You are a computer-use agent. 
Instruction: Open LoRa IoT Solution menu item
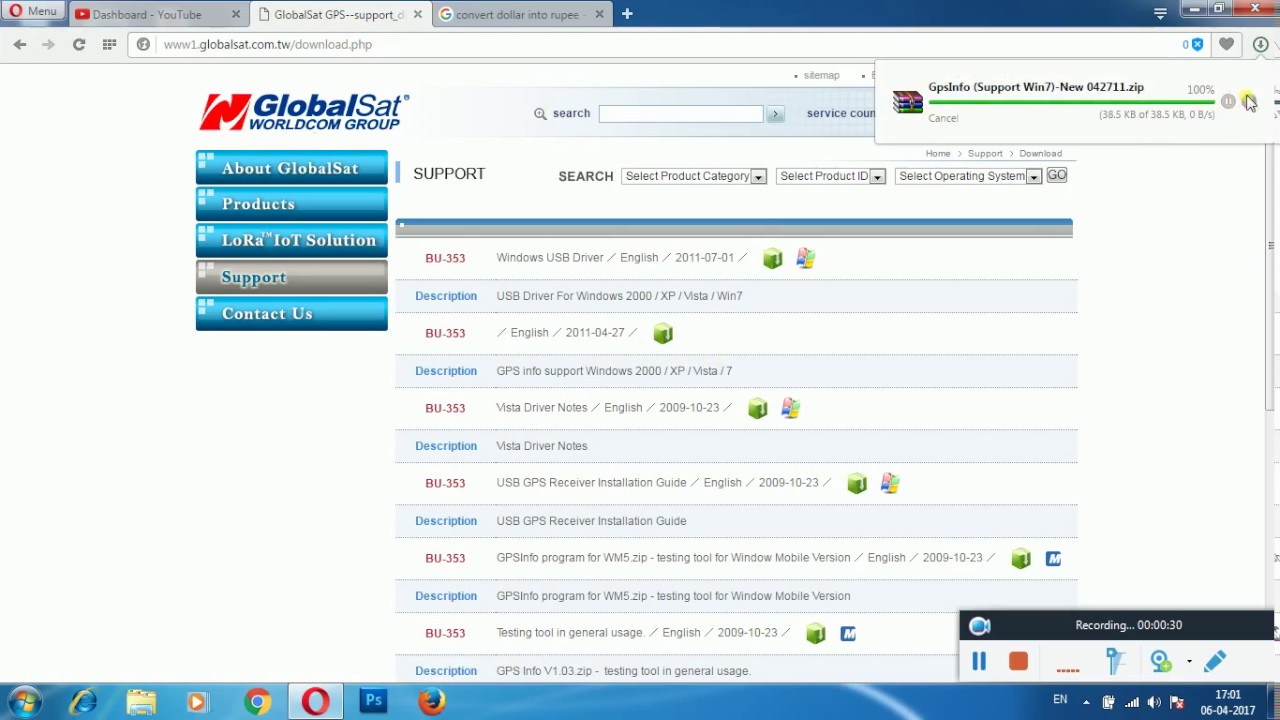click(291, 240)
